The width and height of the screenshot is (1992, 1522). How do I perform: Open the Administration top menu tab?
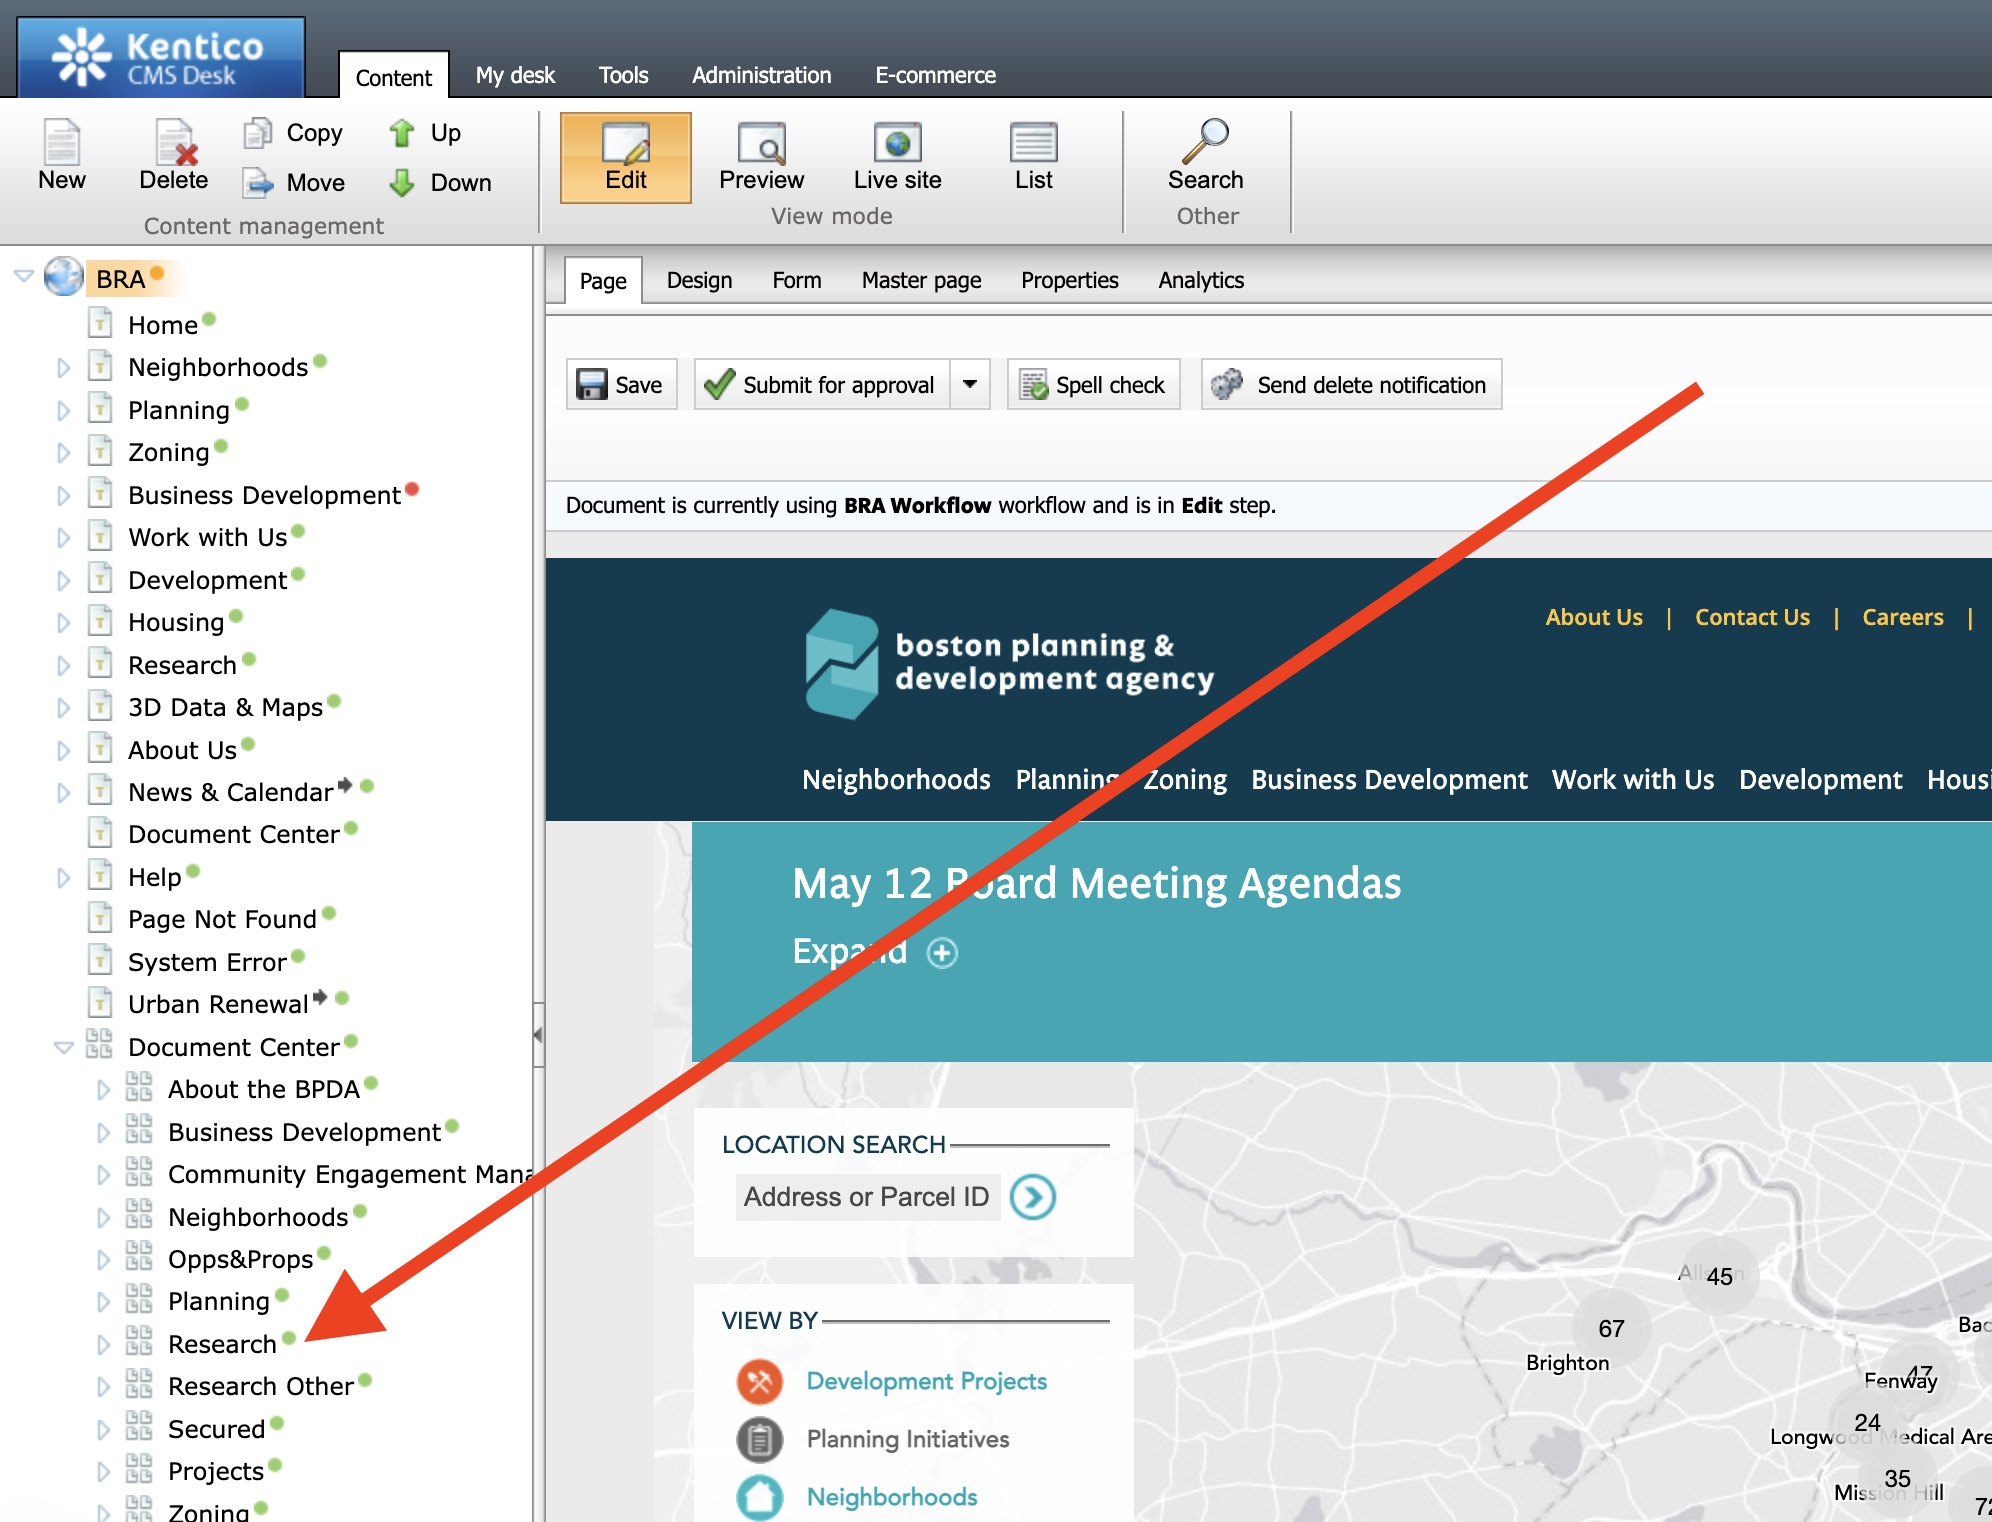coord(761,75)
